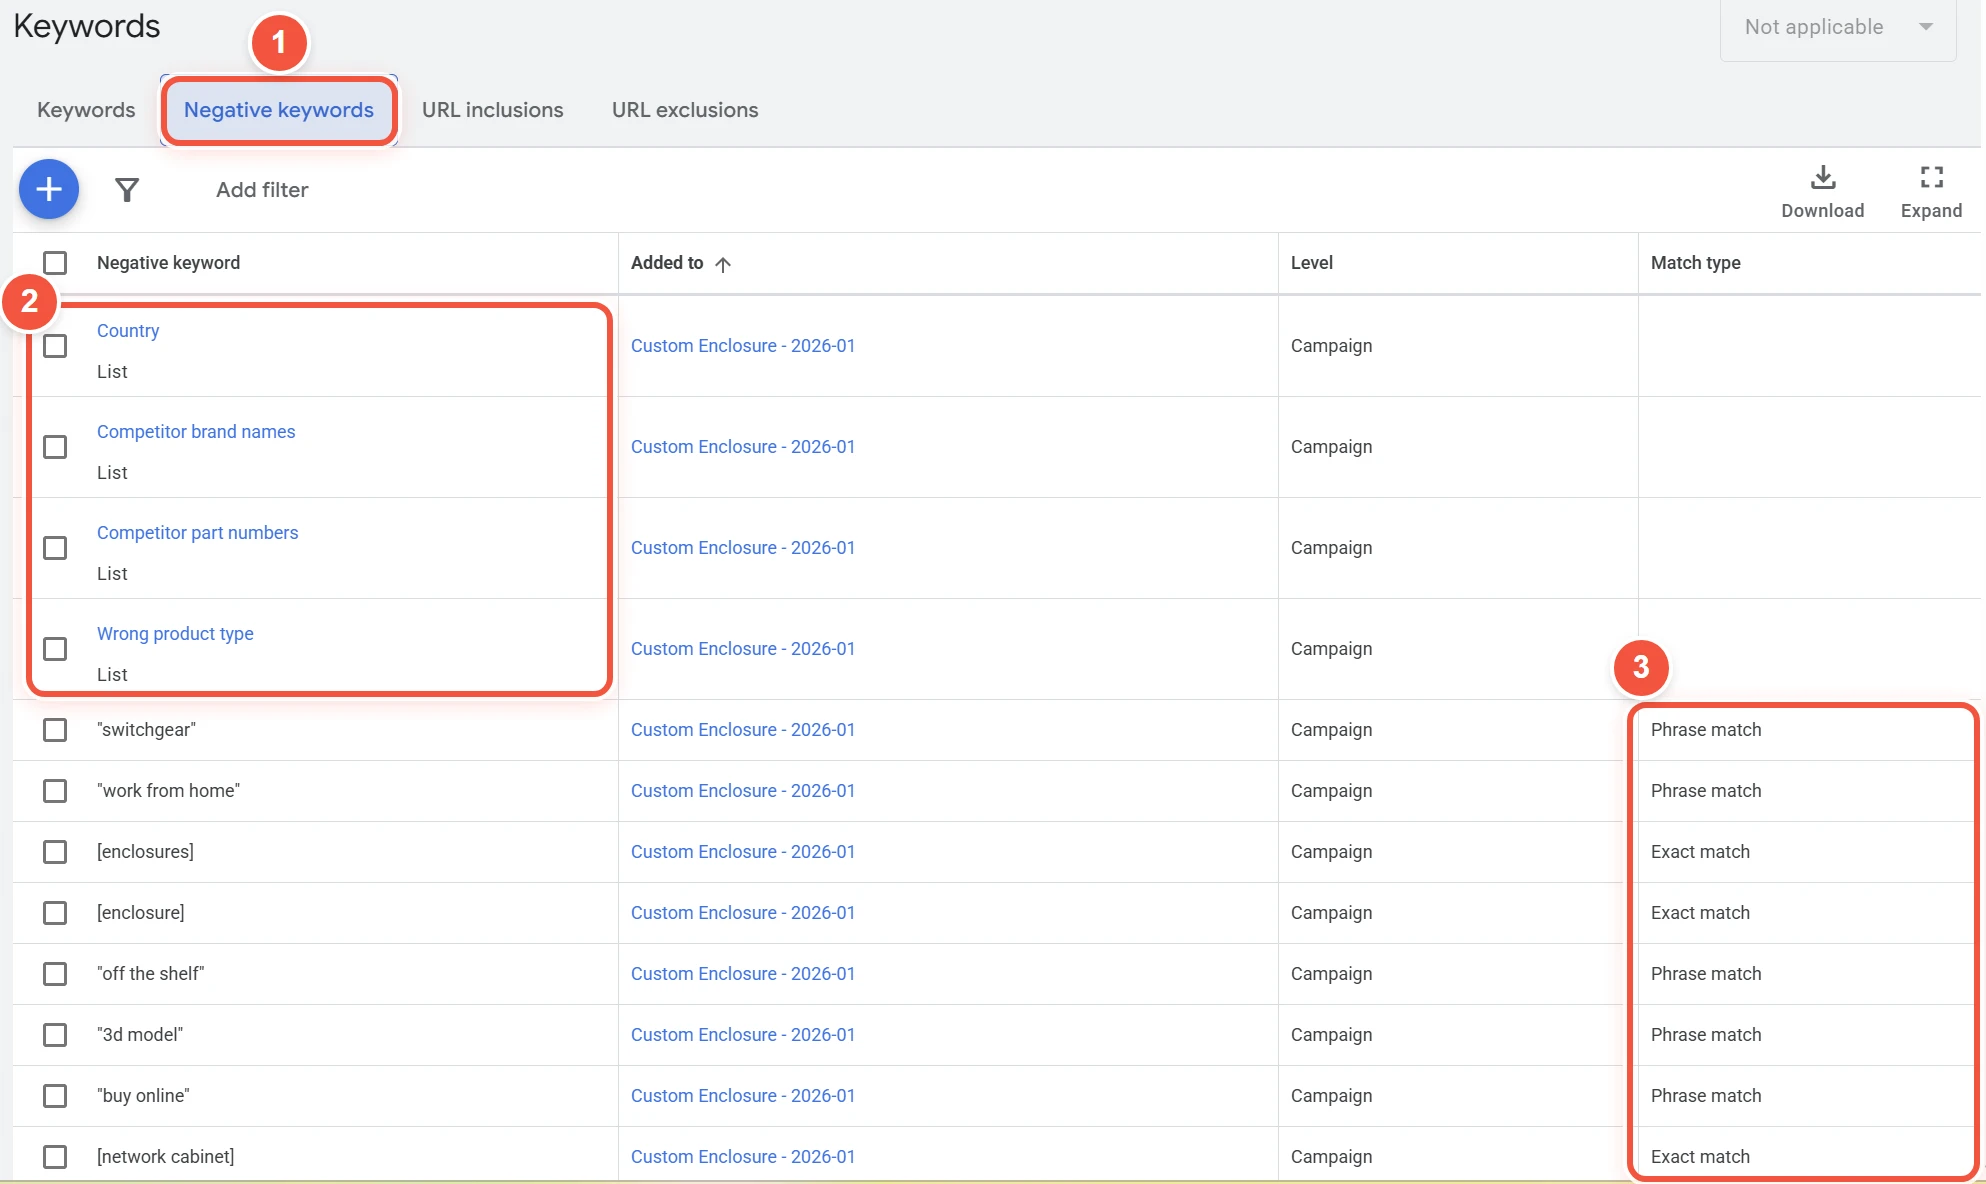Click the "3d model" keyword text
1986x1184 pixels.
click(x=140, y=1035)
